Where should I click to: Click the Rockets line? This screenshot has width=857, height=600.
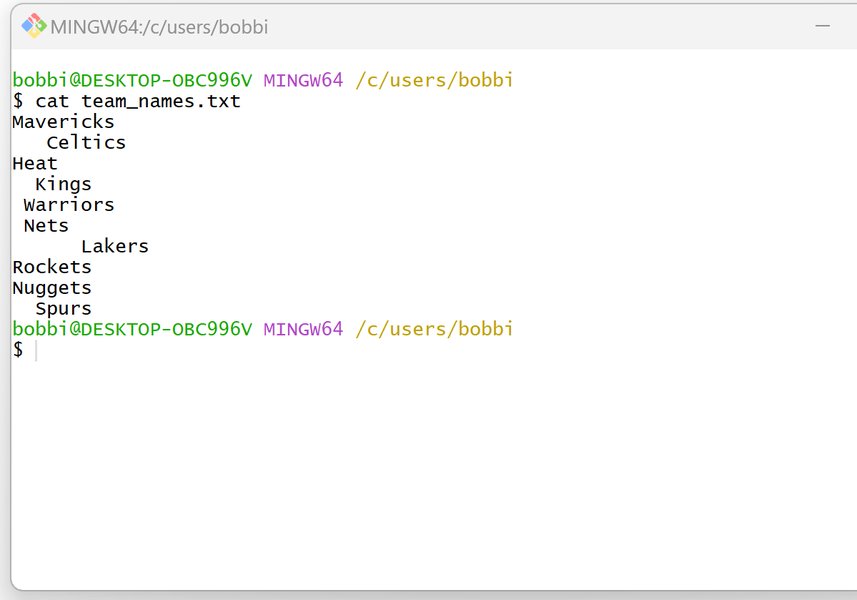[52, 267]
